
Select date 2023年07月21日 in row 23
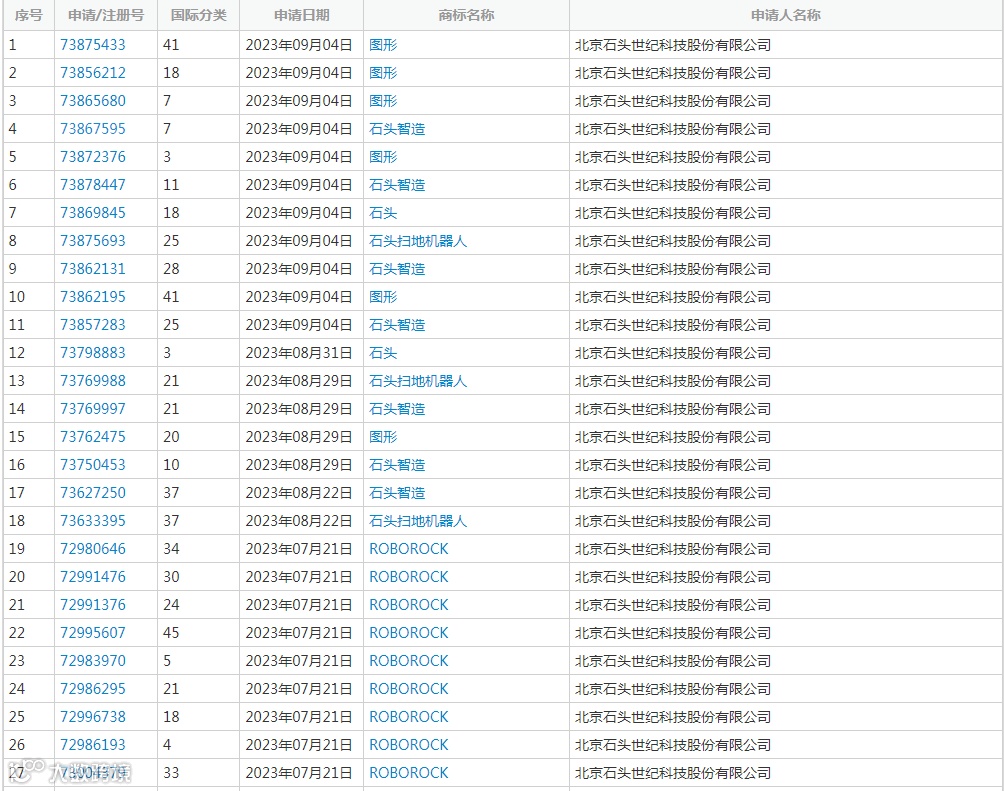click(x=299, y=661)
